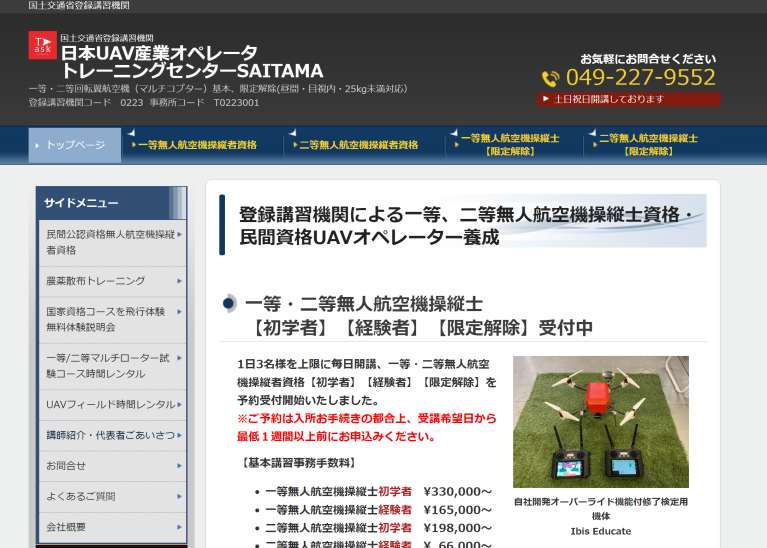Viewport: 767px width, 548px height.
Task: Click the price ¥165,000～ for 一等経験者
Action: pyautogui.click(x=457, y=509)
